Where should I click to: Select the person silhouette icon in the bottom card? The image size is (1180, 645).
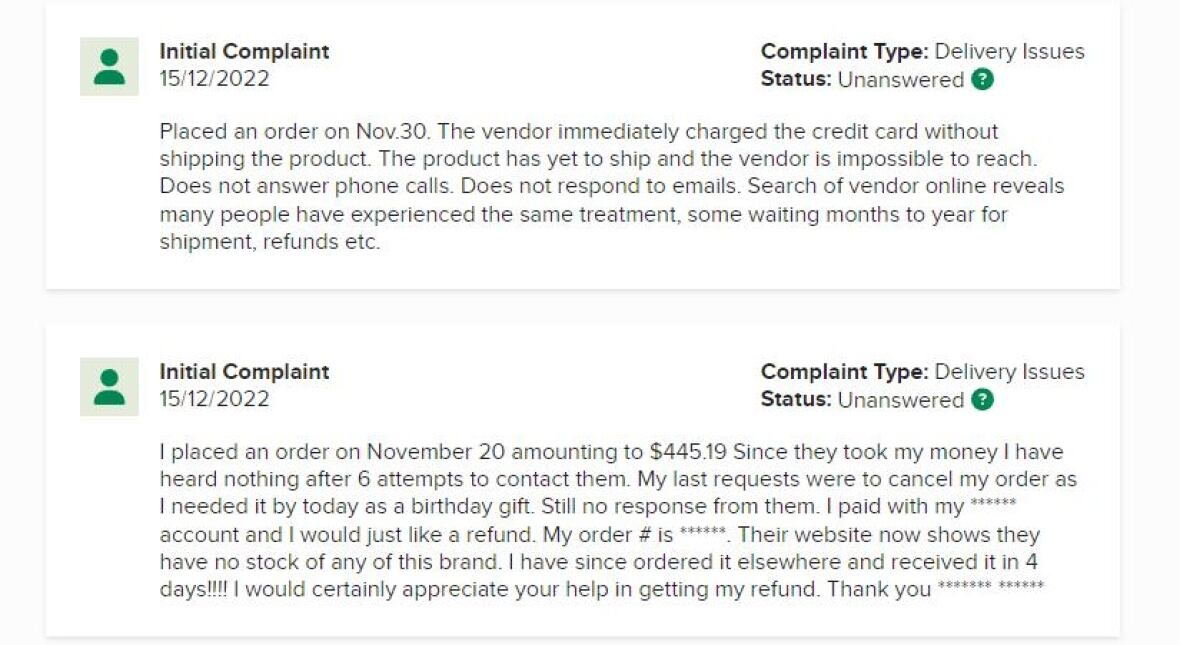(107, 388)
